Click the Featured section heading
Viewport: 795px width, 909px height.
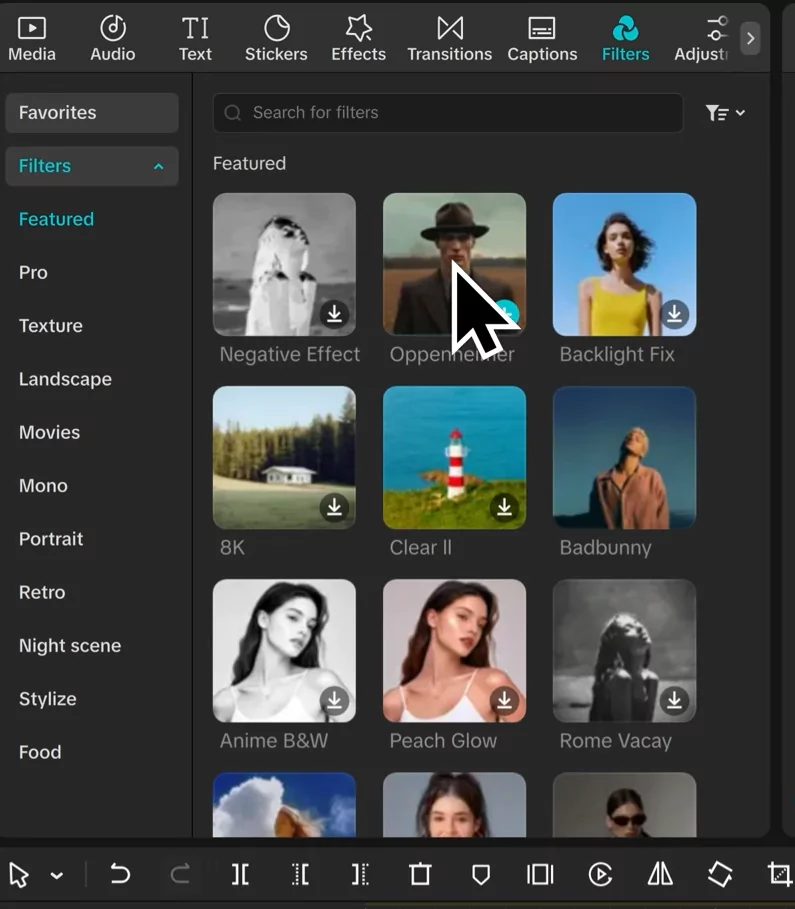point(249,163)
